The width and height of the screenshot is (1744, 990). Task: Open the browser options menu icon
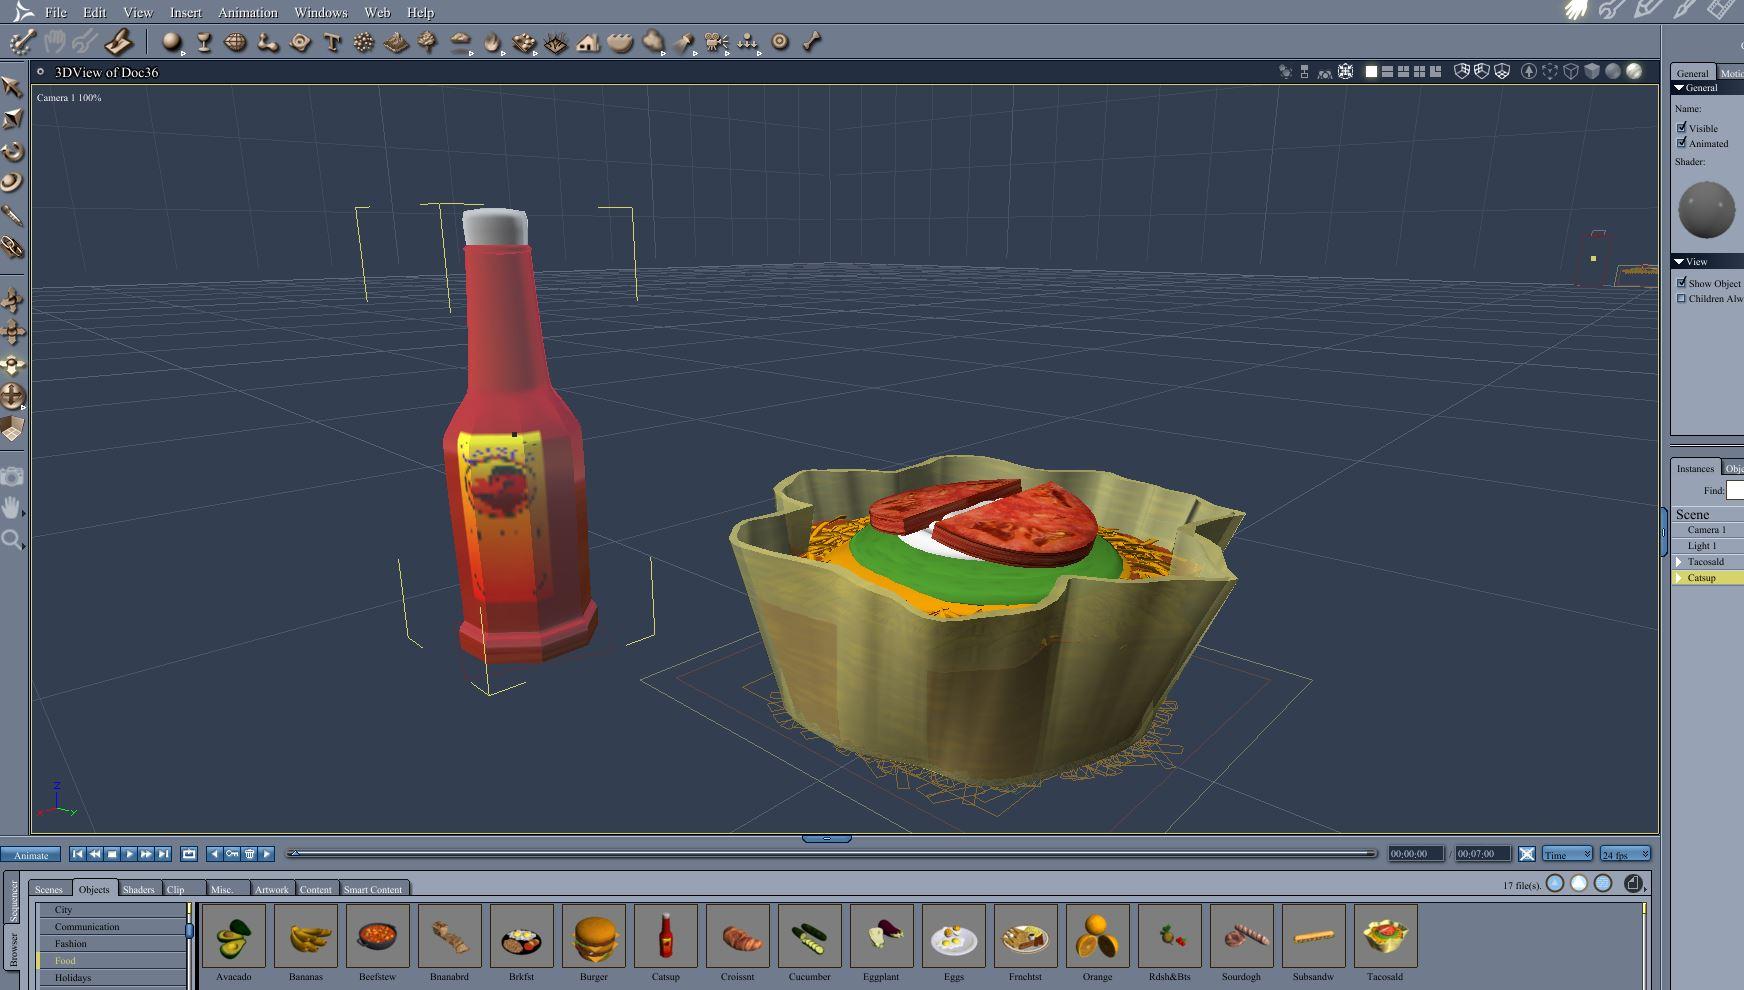point(1633,883)
